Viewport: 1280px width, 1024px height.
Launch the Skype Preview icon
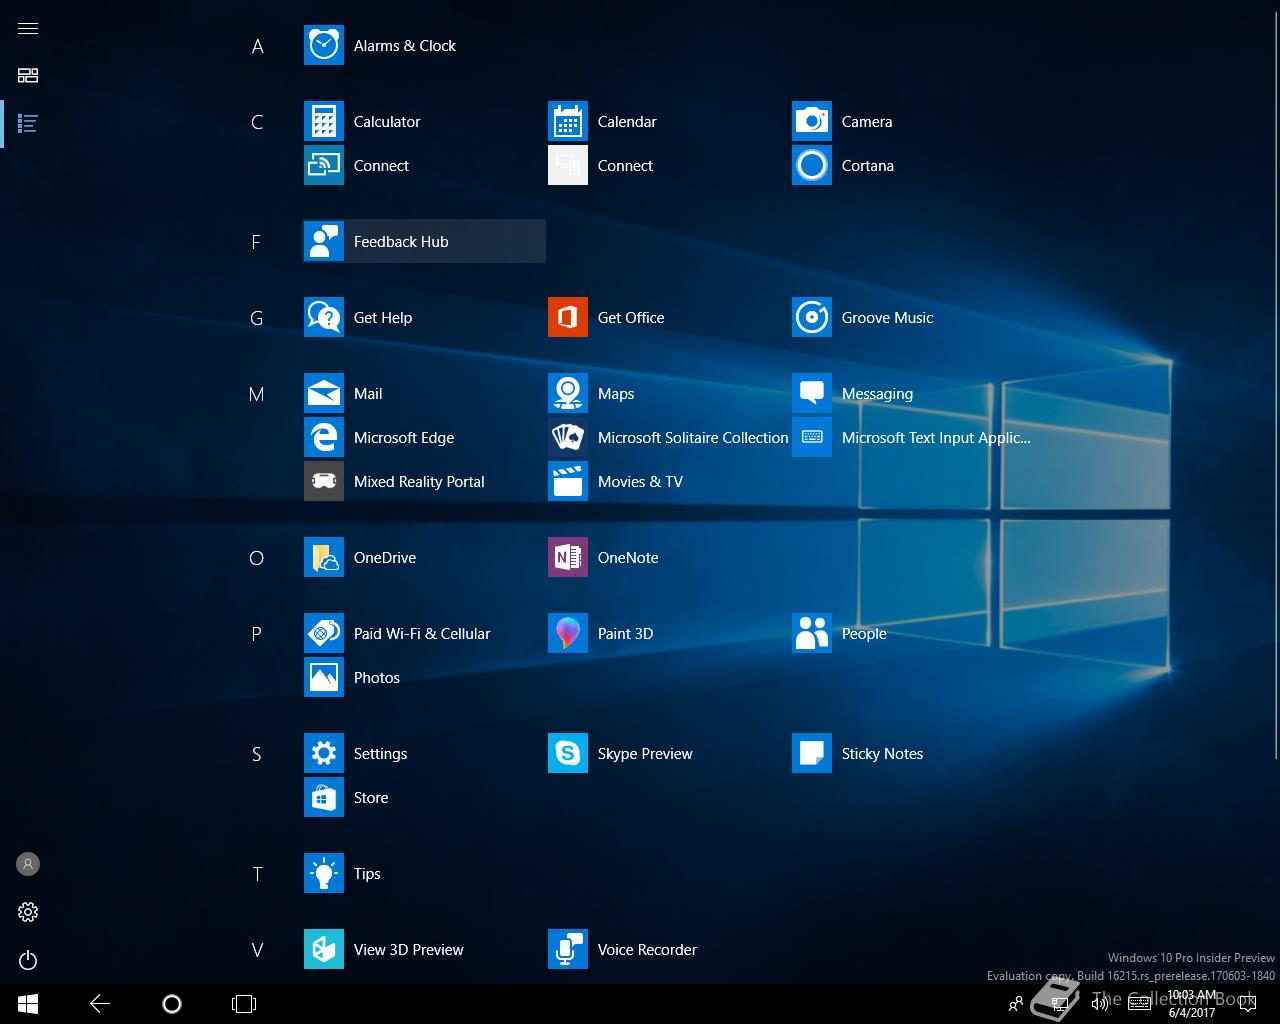pos(568,754)
